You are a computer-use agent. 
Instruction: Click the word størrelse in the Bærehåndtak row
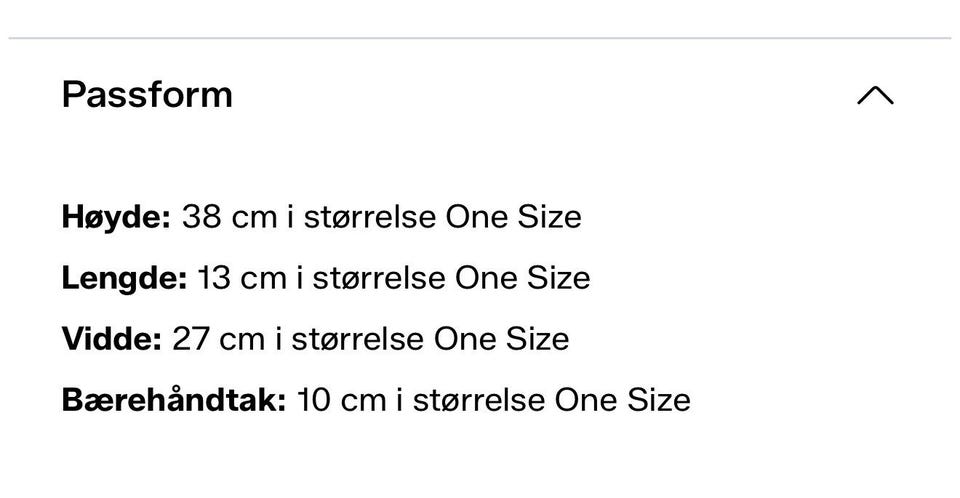click(479, 401)
